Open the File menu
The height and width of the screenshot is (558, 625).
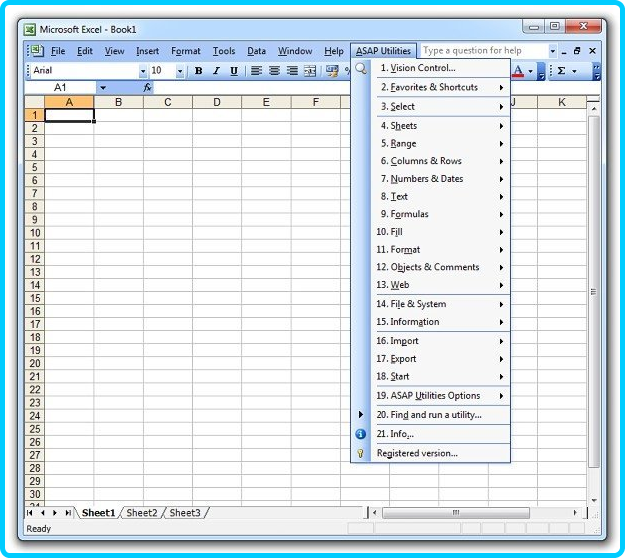(x=58, y=51)
